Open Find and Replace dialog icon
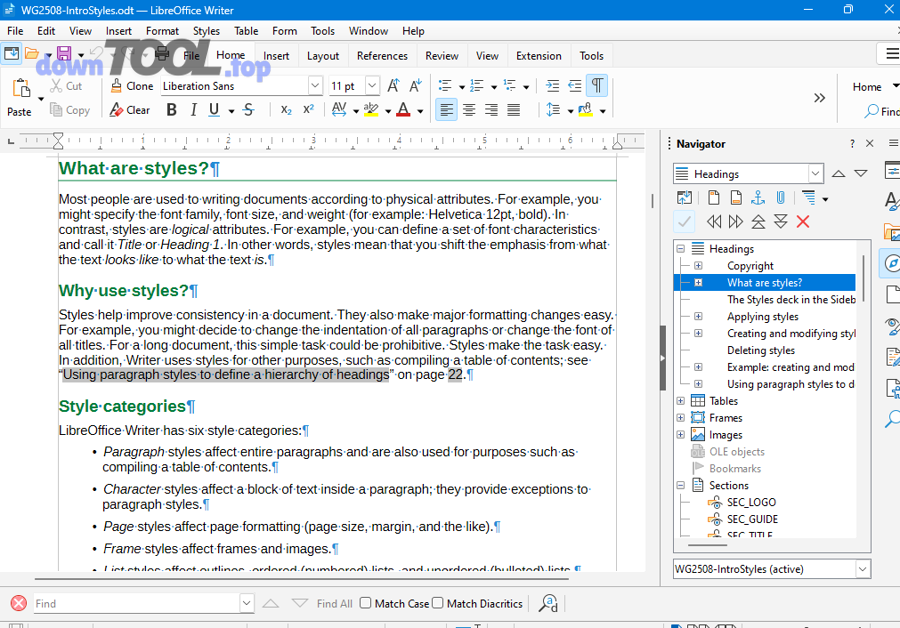 tap(548, 603)
